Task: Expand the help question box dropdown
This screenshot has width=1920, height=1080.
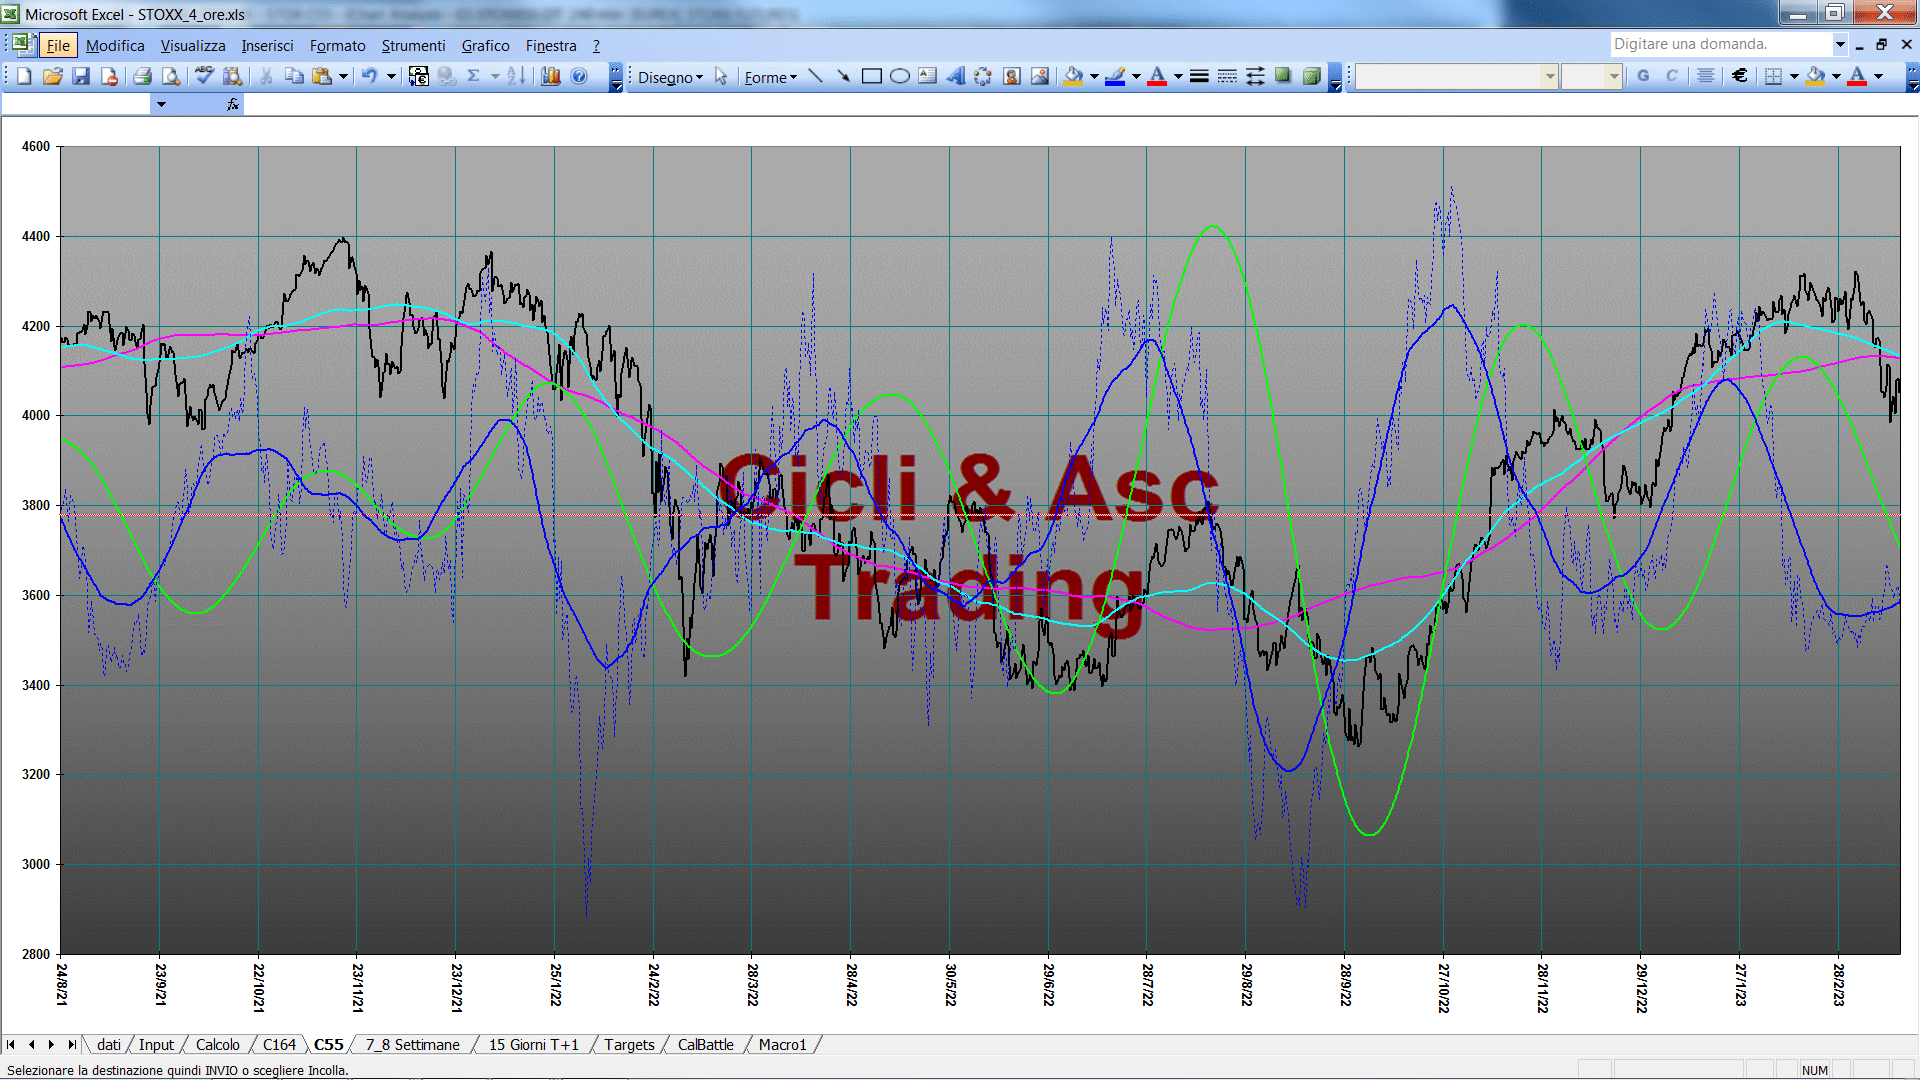Action: click(1839, 44)
